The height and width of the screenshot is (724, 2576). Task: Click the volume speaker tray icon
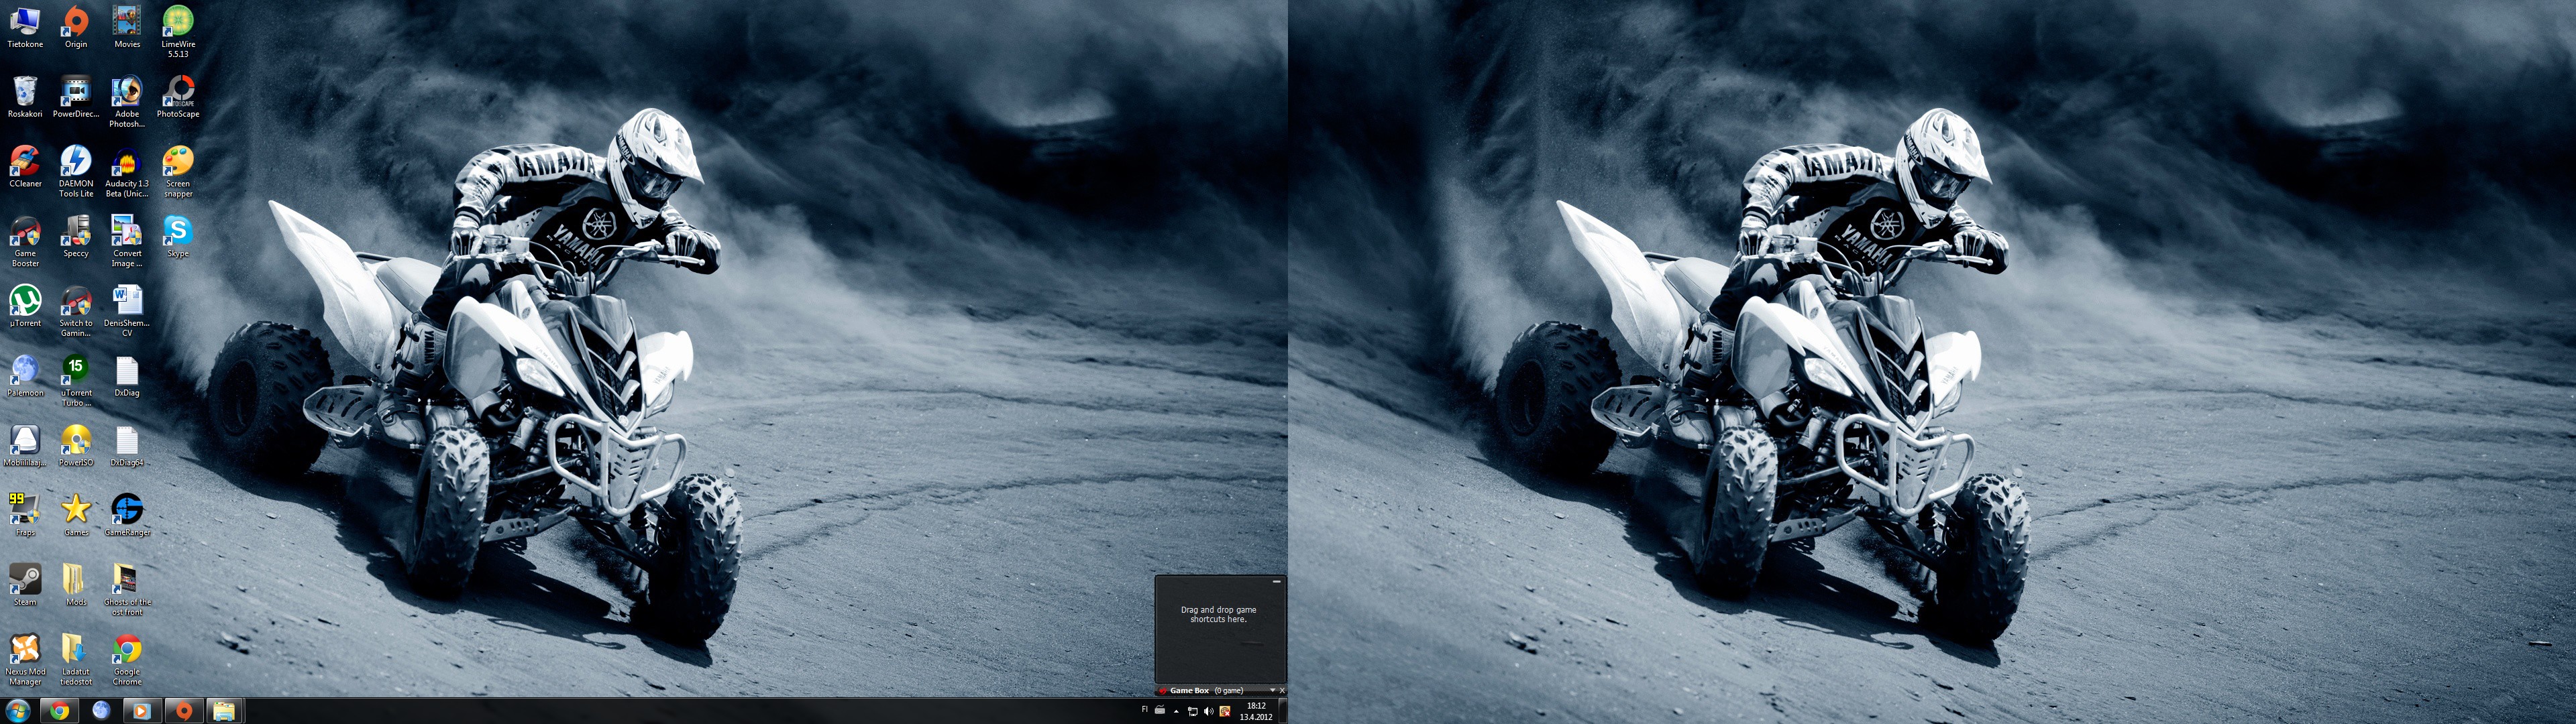1208,711
